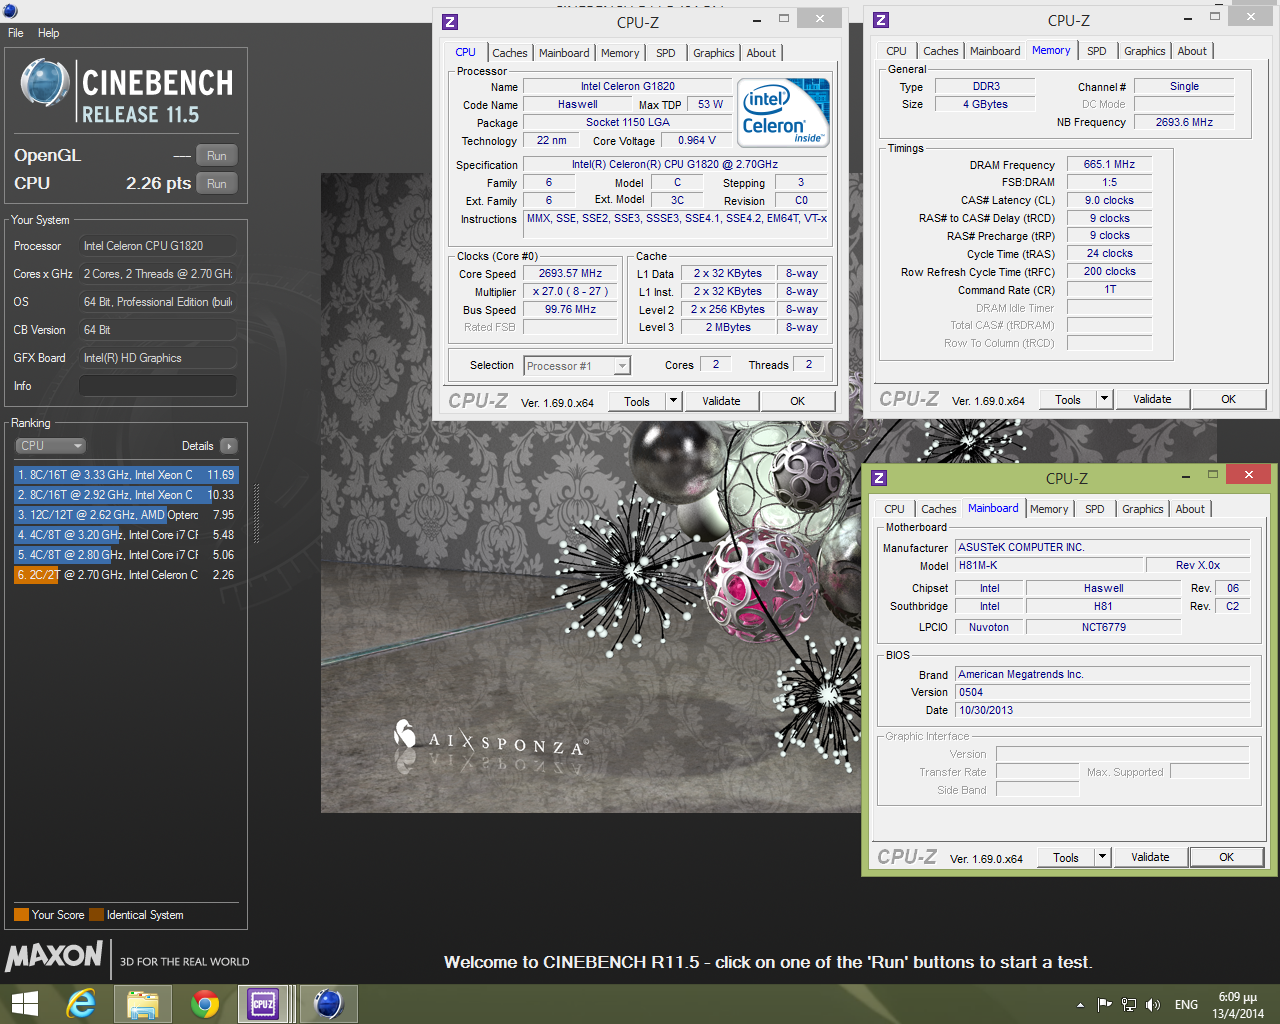Run the OpenGL benchmark
Viewport: 1280px width, 1024px height.
click(217, 156)
